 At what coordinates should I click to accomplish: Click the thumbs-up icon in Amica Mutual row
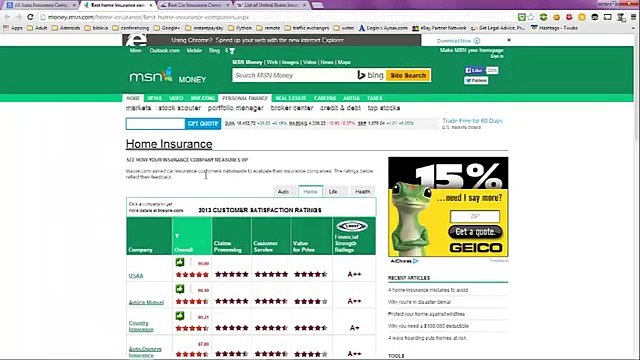click(180, 289)
